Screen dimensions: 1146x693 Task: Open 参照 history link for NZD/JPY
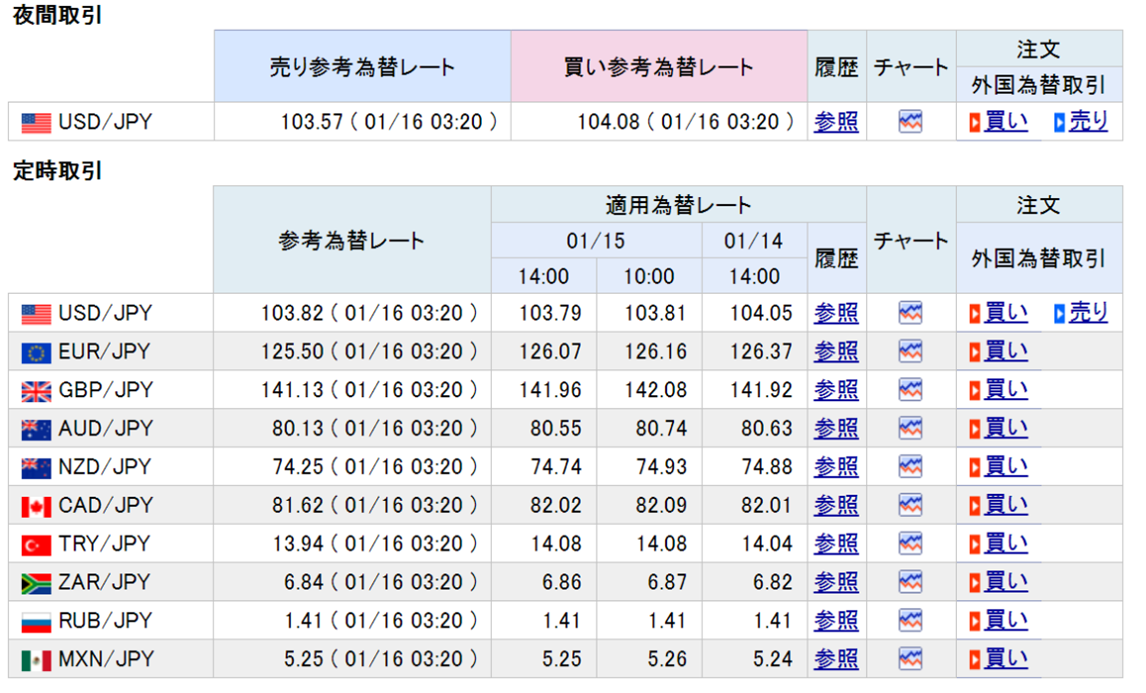[x=836, y=467]
